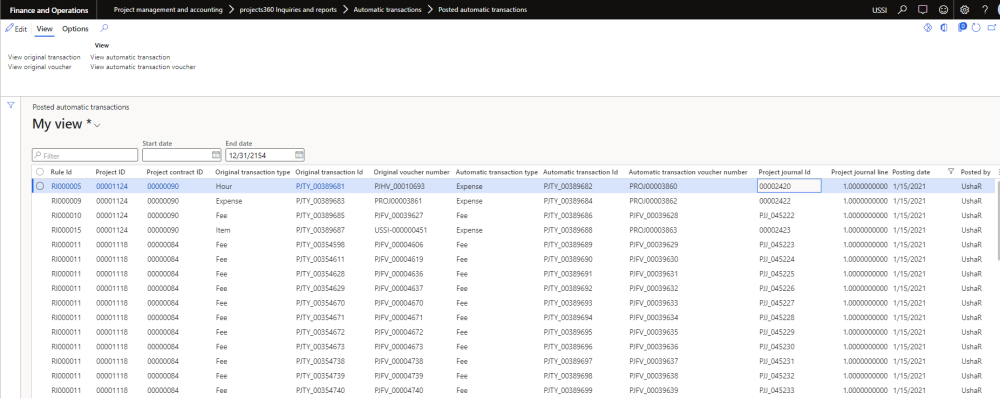Click View original transaction
Image resolution: width=1000 pixels, height=400 pixels.
coord(44,58)
